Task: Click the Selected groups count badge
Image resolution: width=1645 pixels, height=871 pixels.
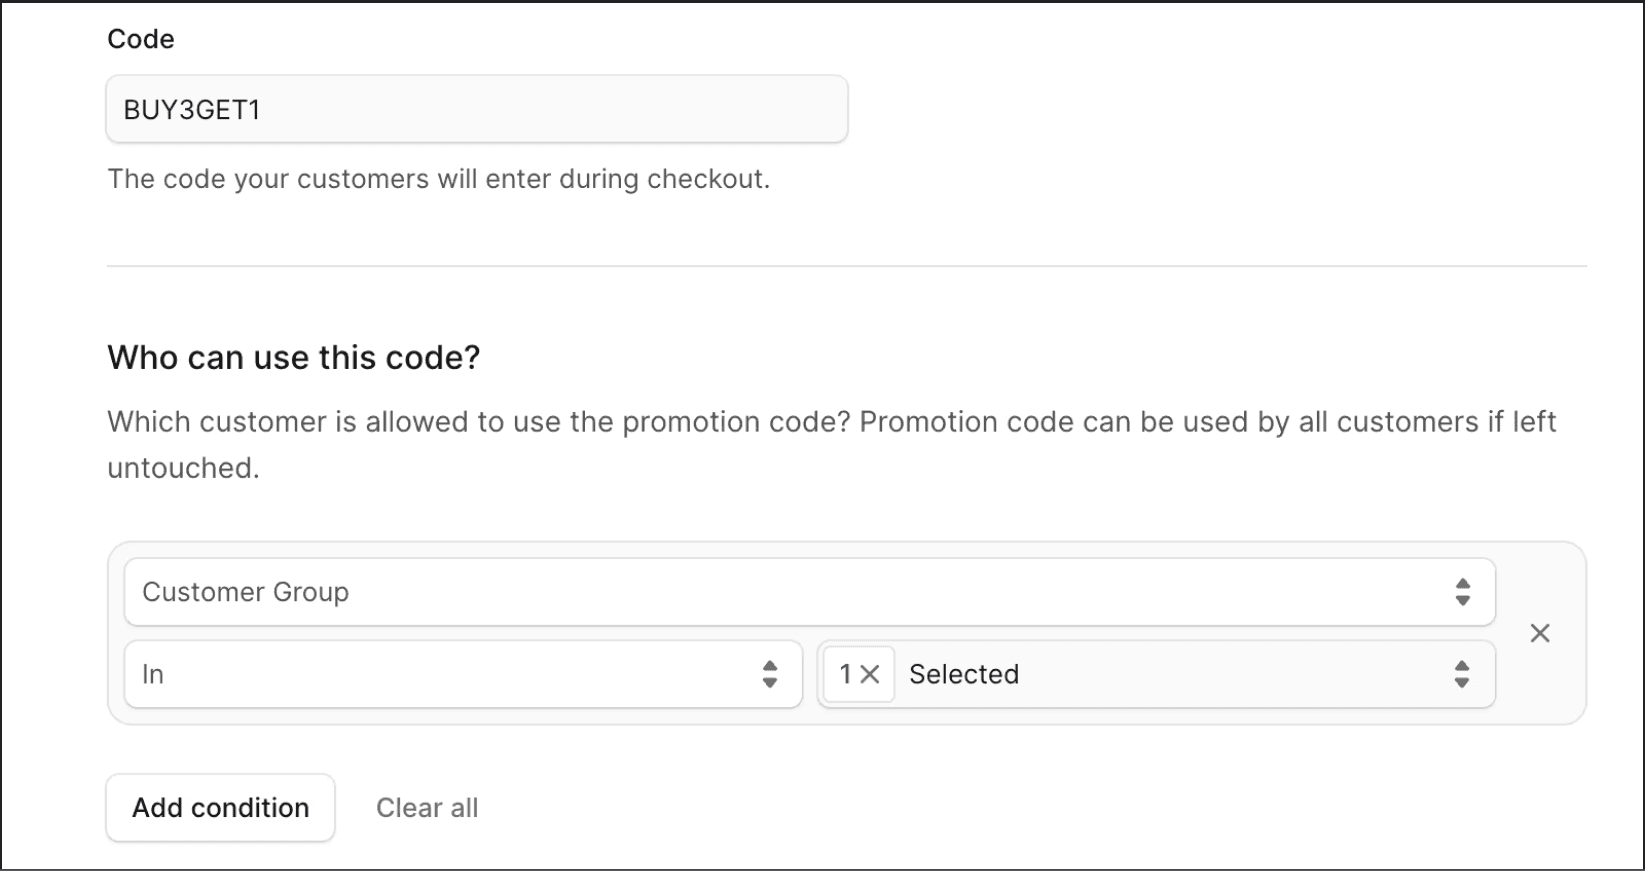Action: [845, 674]
